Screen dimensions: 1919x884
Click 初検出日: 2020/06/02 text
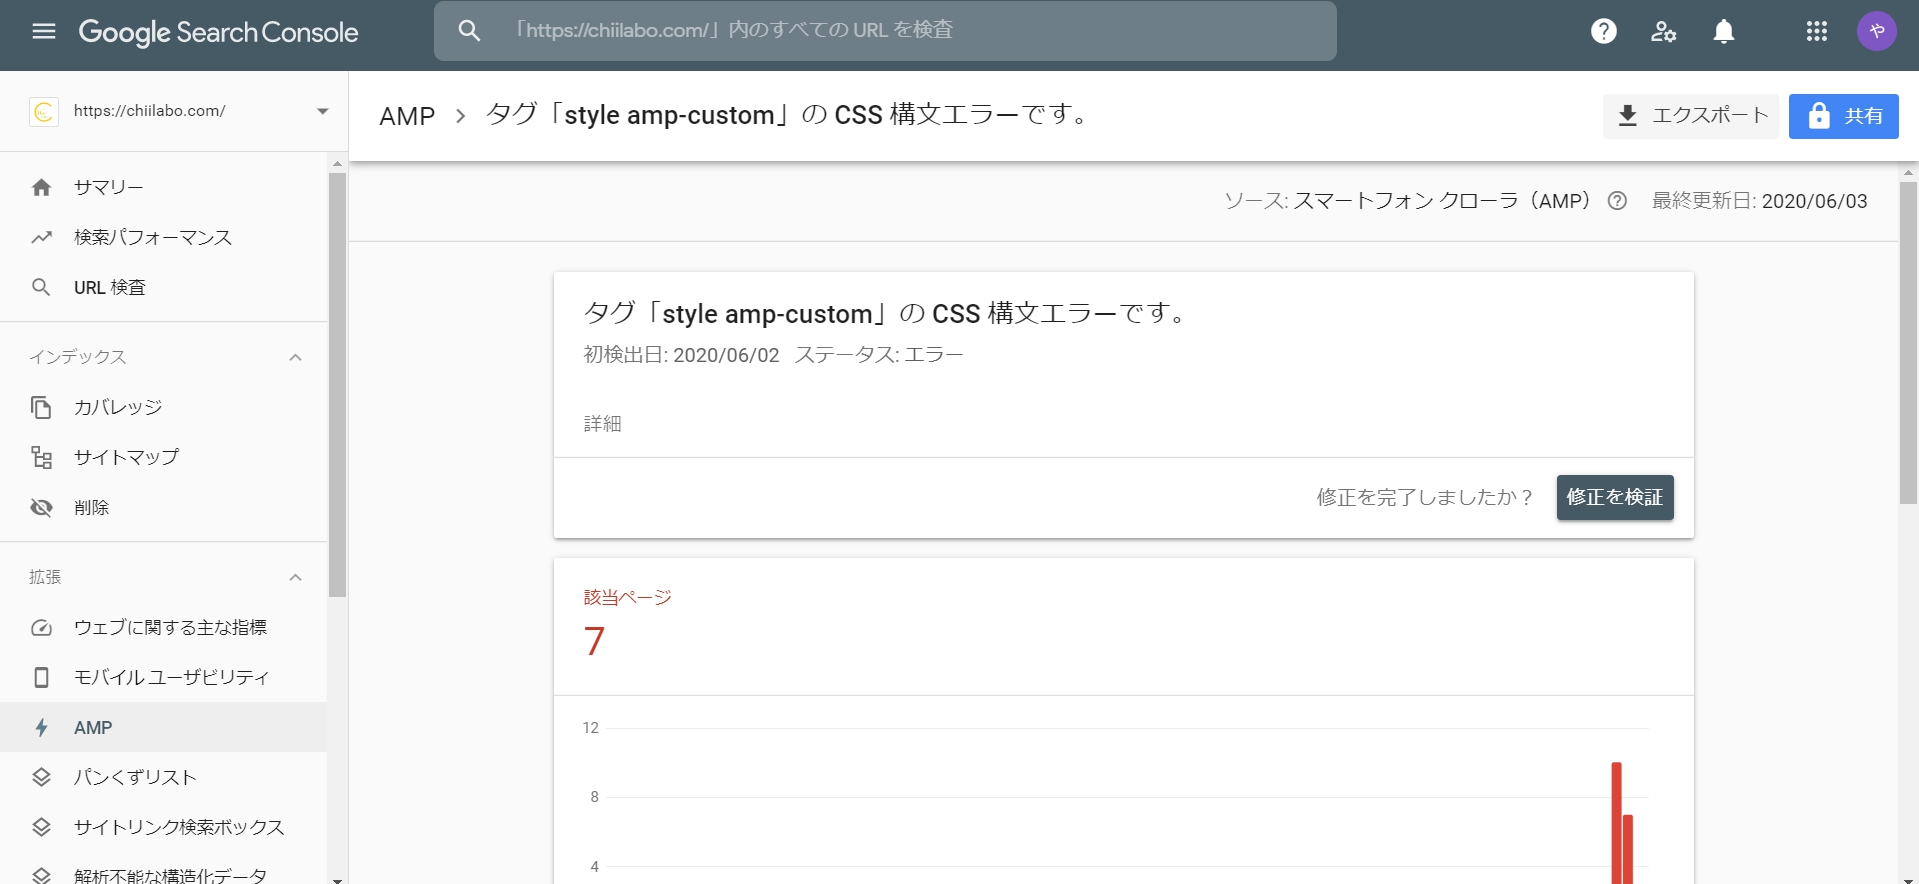click(x=681, y=355)
